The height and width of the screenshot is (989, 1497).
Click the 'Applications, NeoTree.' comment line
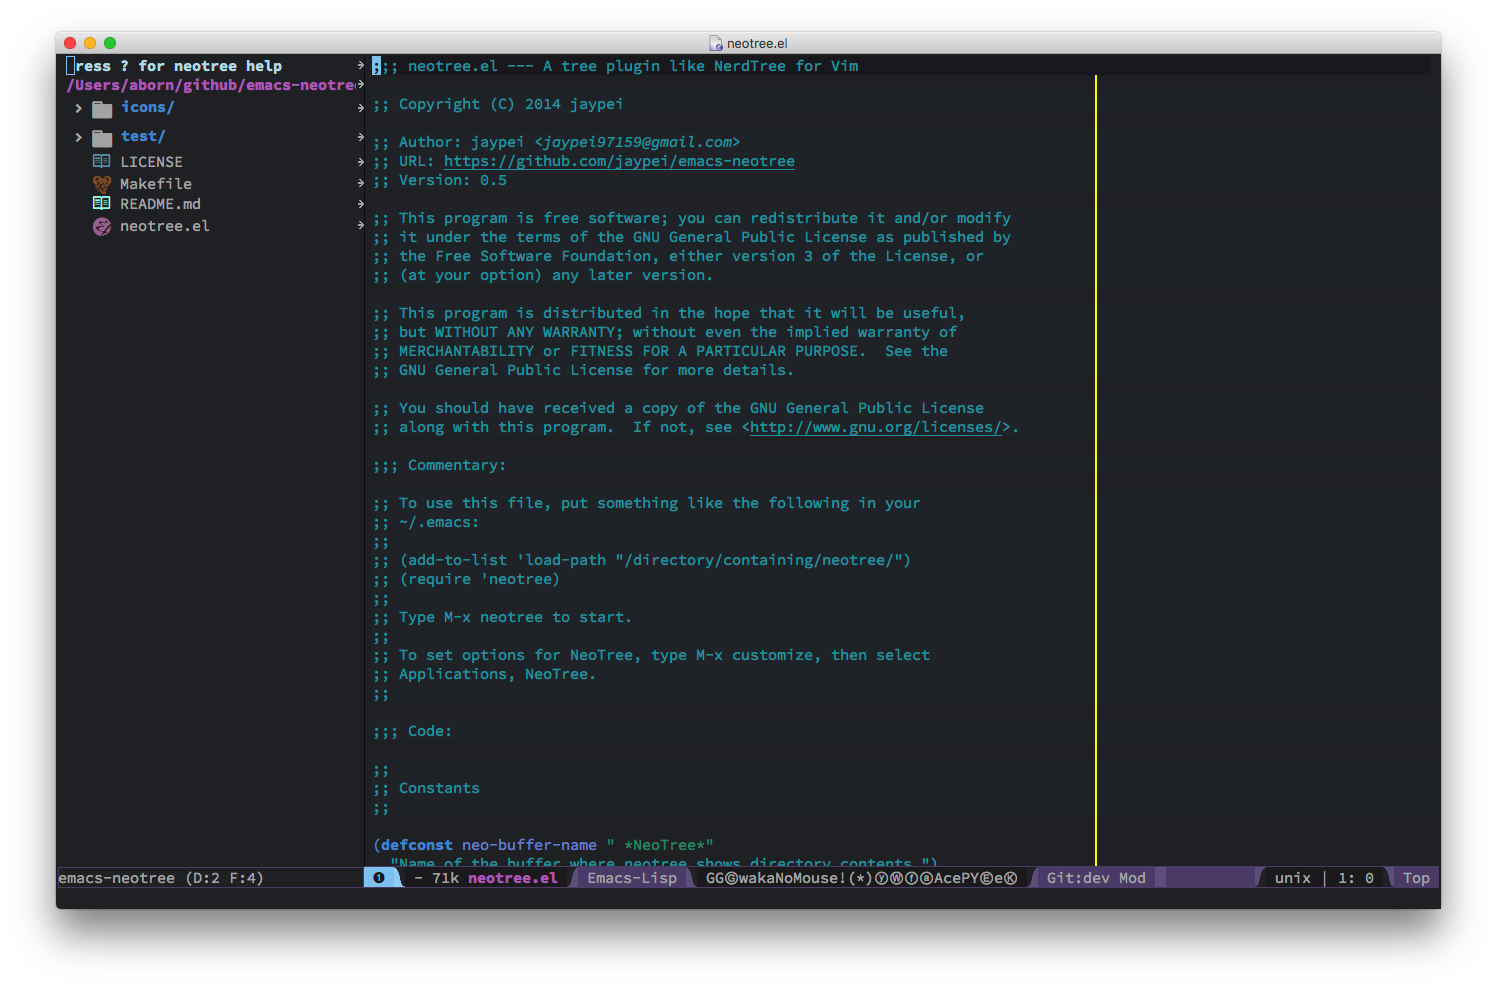[x=484, y=674]
